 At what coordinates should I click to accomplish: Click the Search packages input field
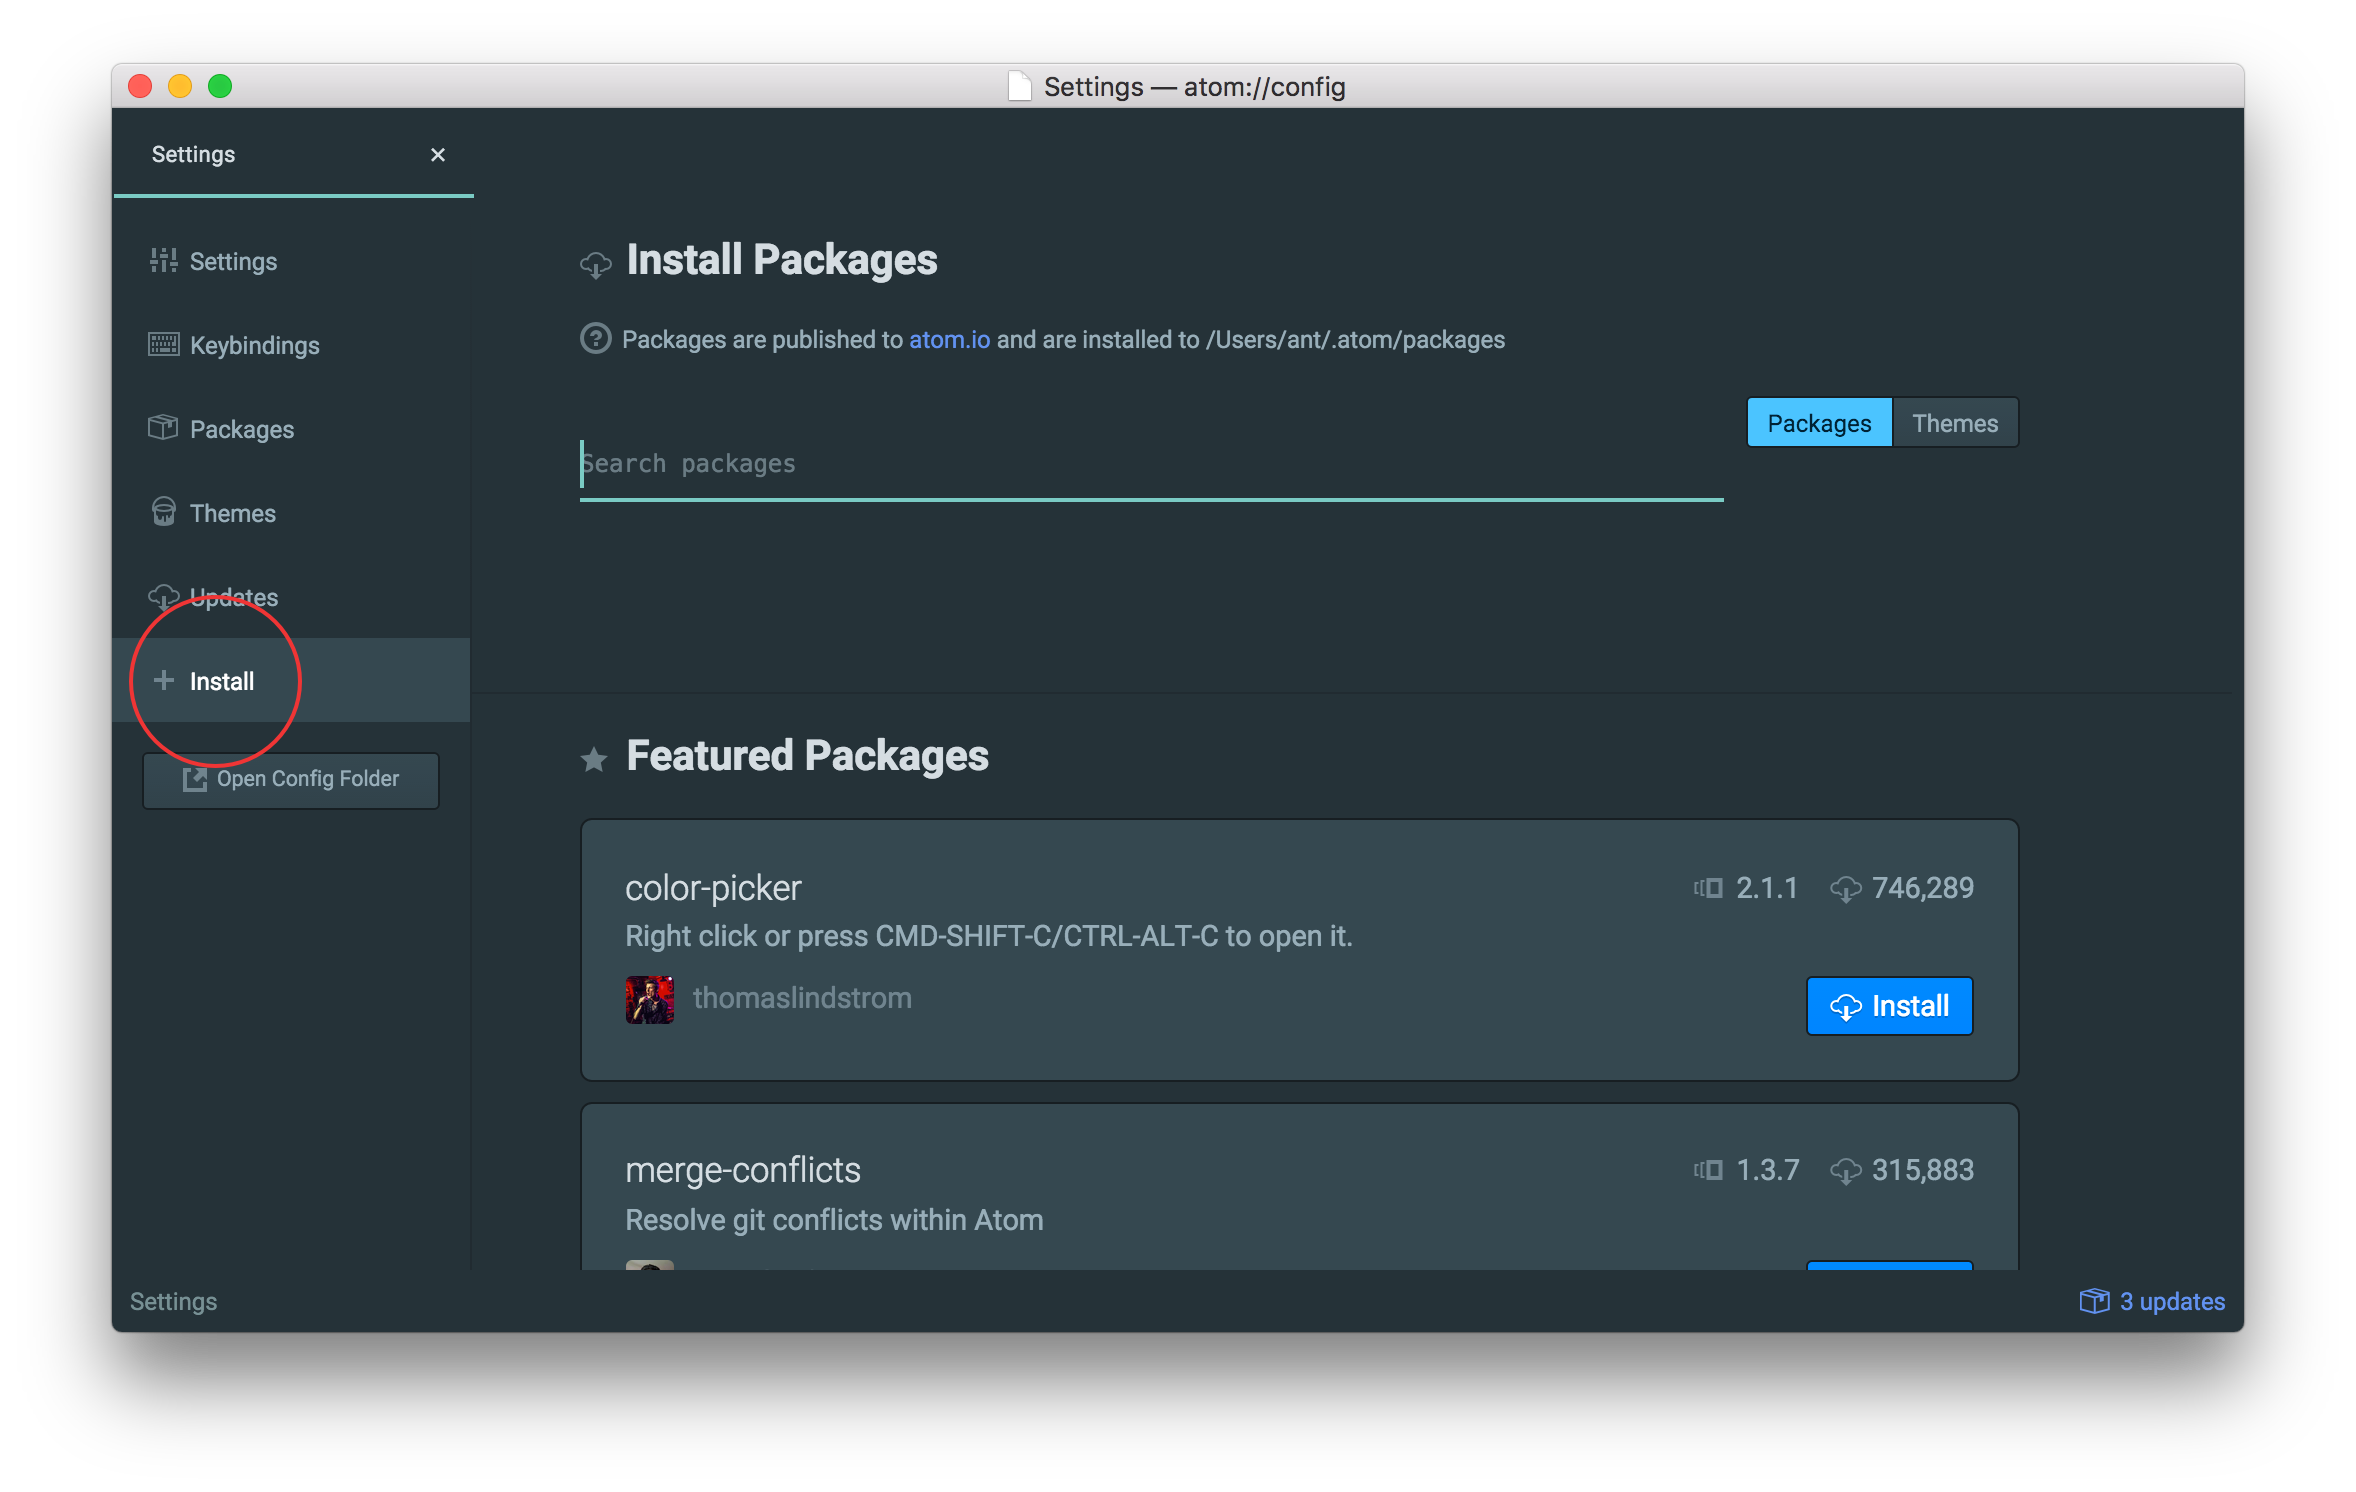[x=1151, y=462]
